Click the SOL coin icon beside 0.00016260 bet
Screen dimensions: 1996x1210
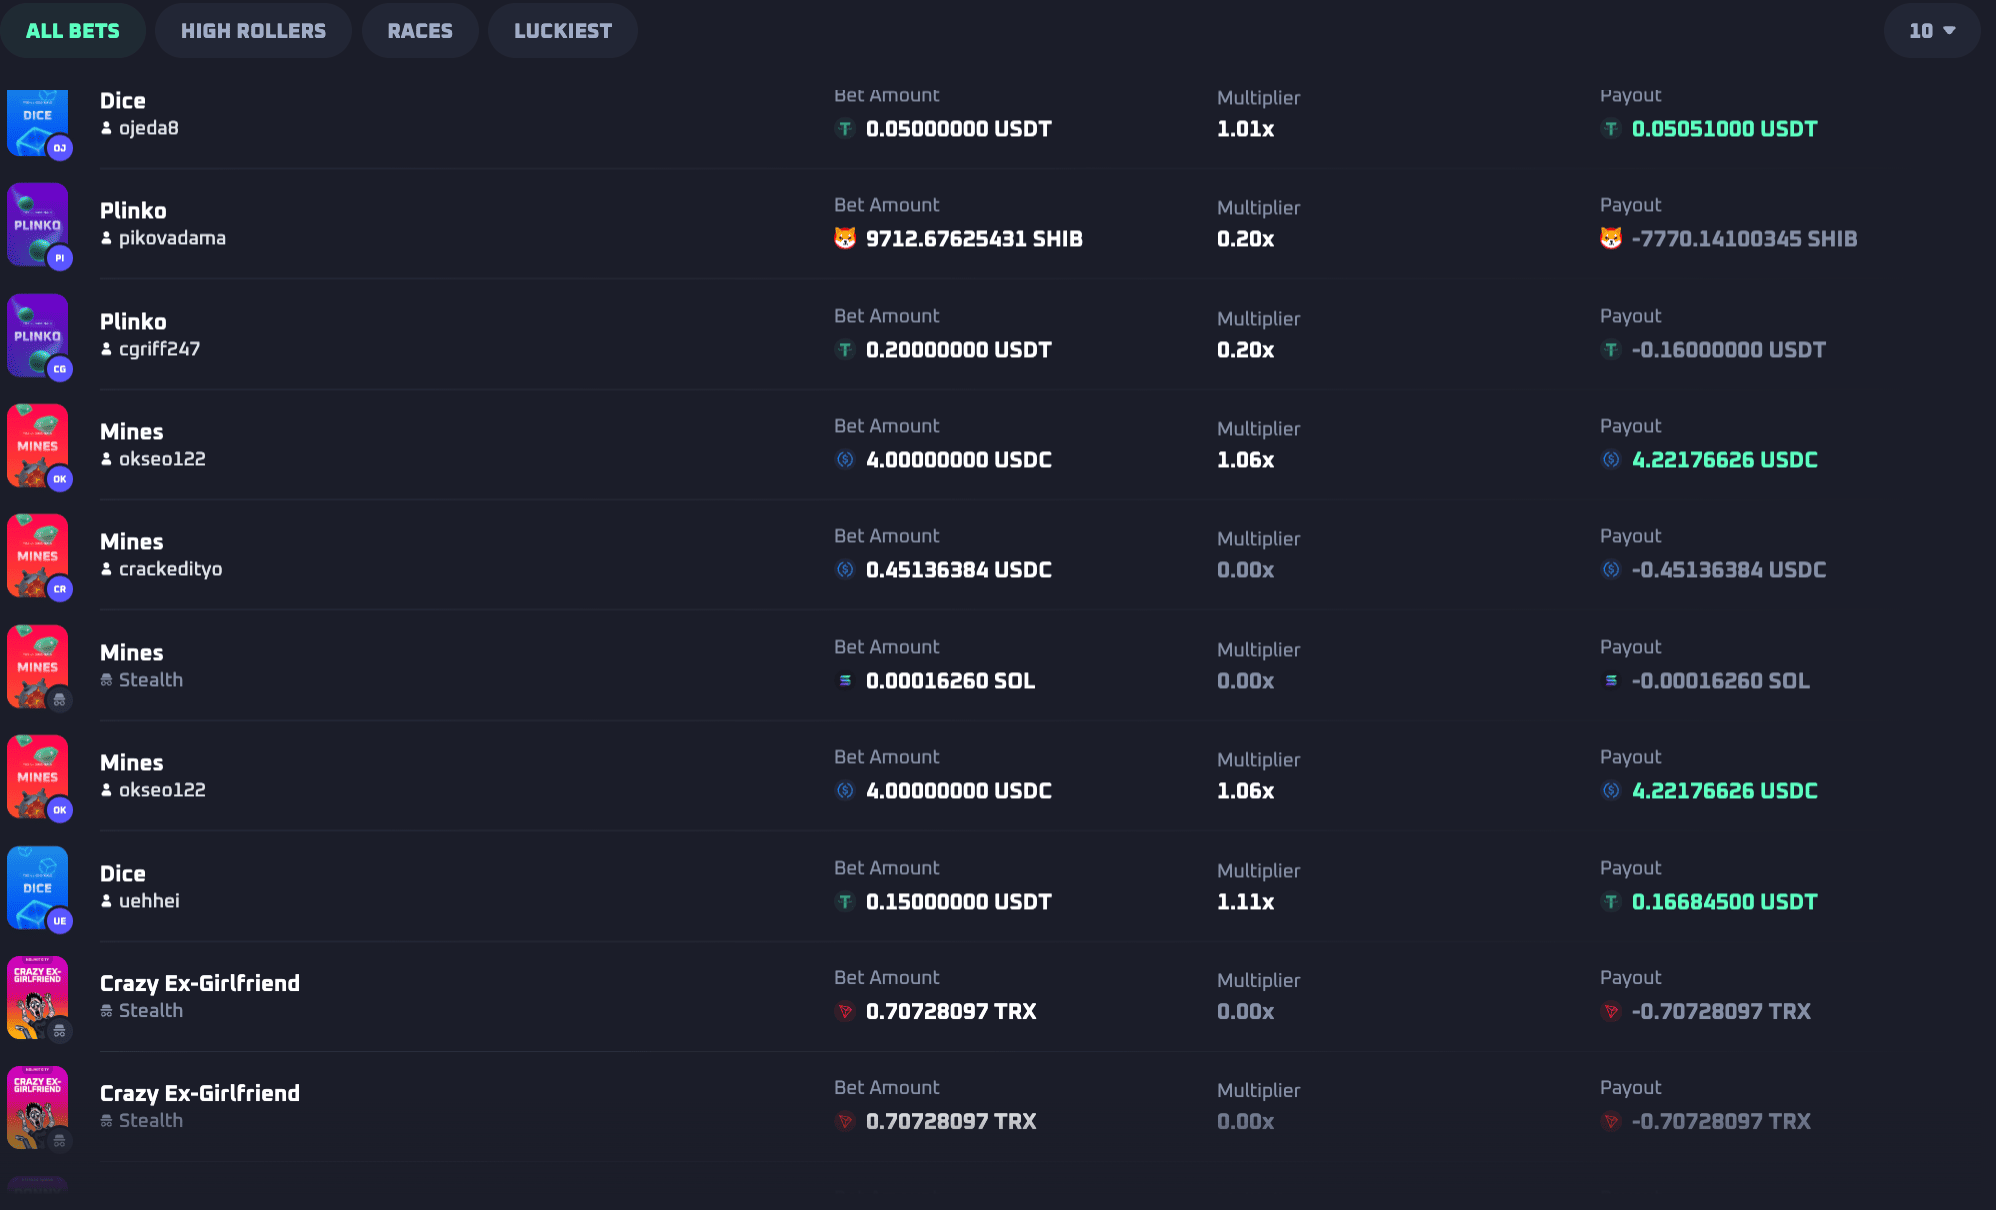[x=845, y=681]
